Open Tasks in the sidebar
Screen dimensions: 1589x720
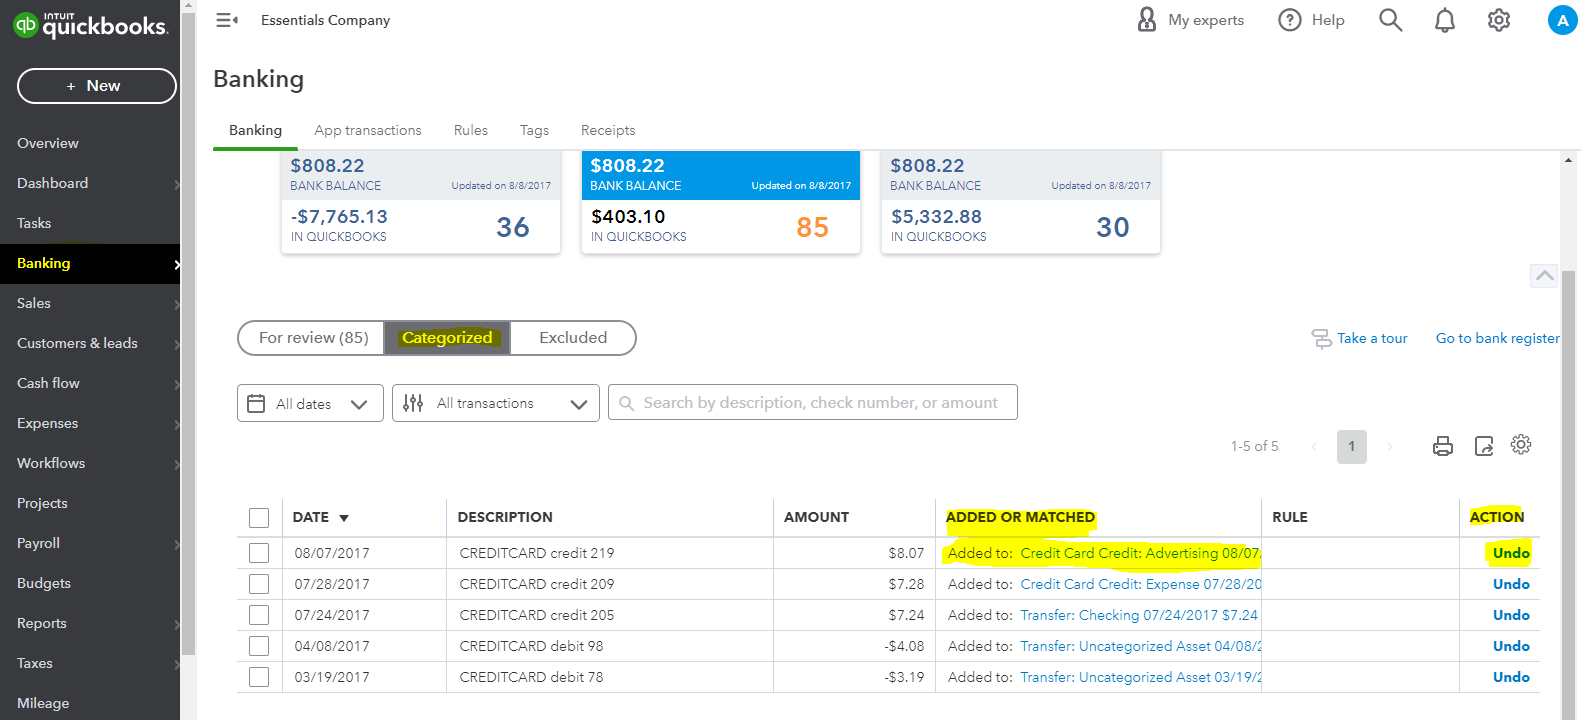point(34,224)
